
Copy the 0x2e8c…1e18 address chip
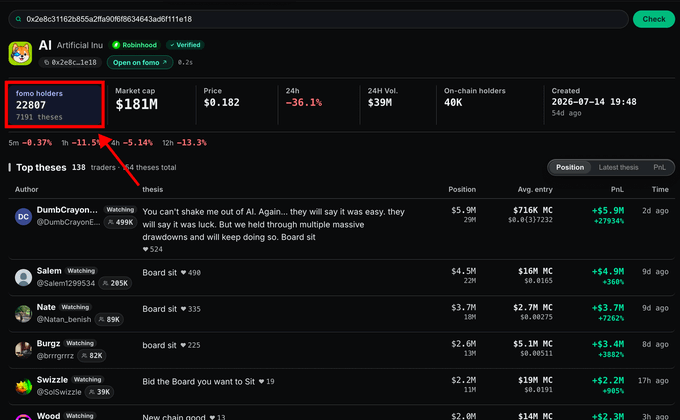tap(70, 62)
